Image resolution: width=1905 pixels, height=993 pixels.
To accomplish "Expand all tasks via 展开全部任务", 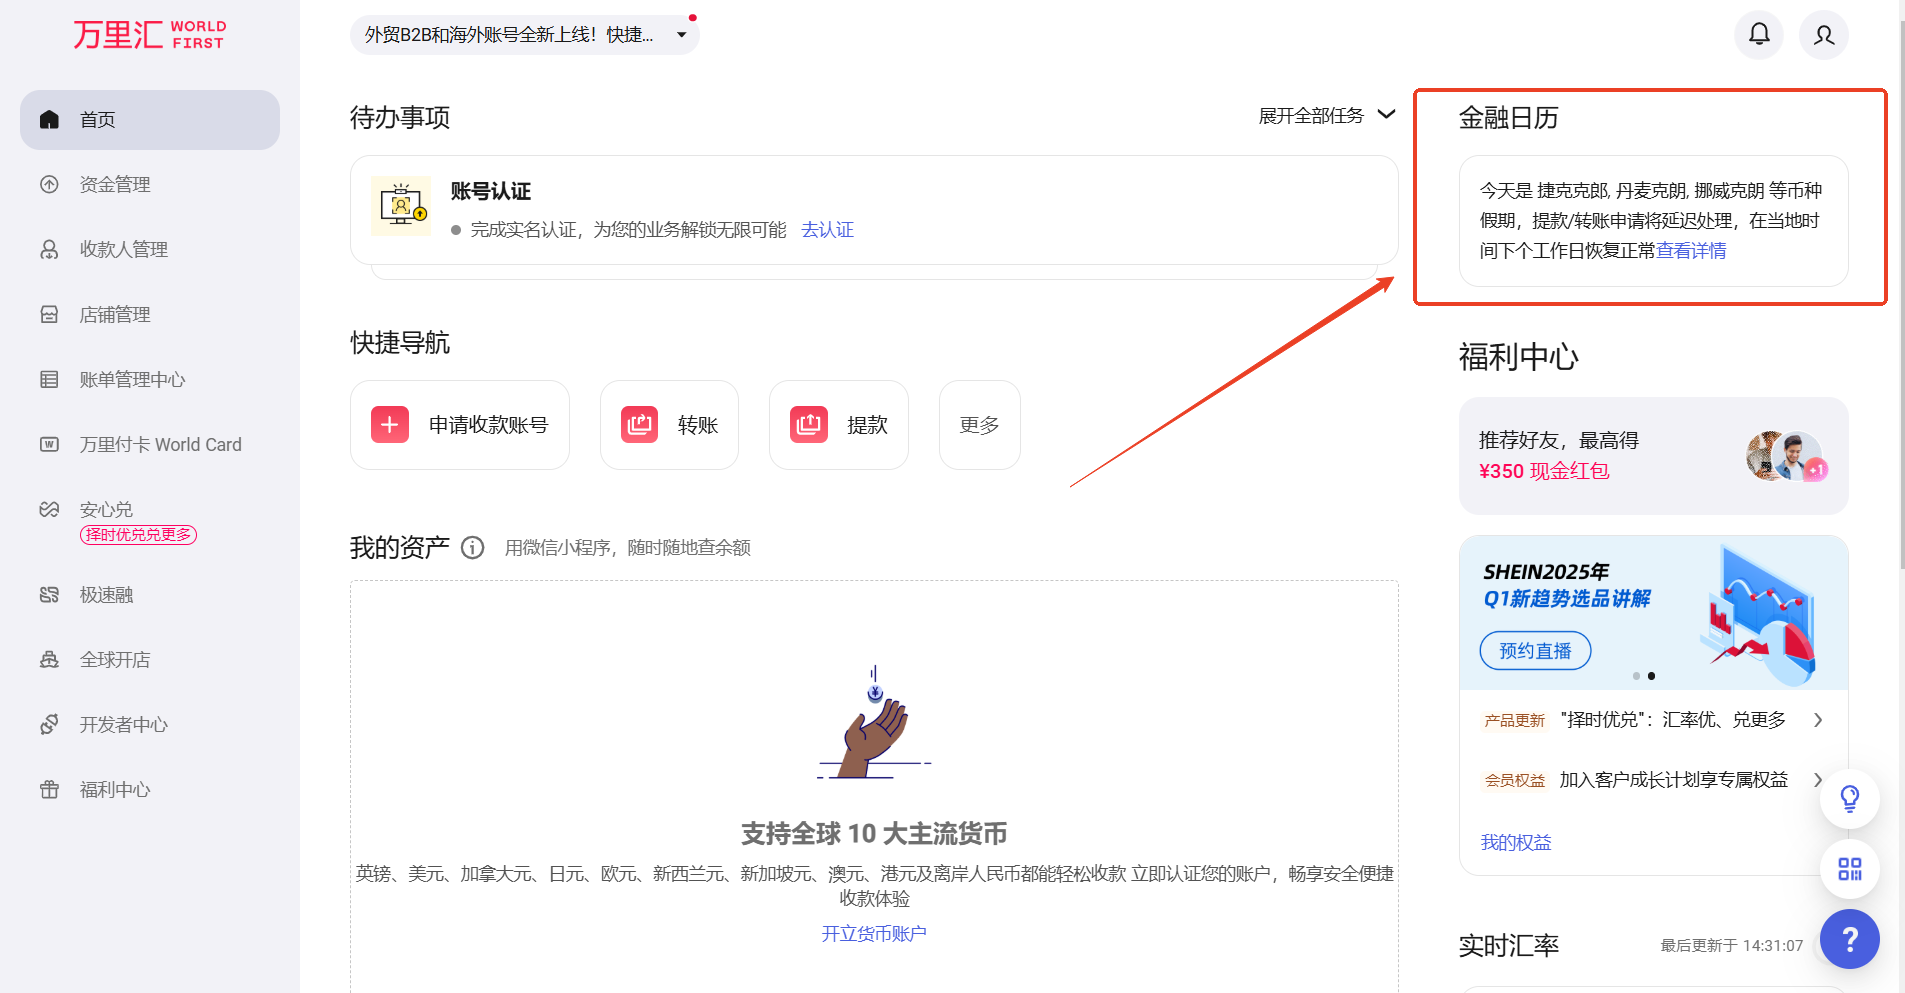I will 1326,116.
